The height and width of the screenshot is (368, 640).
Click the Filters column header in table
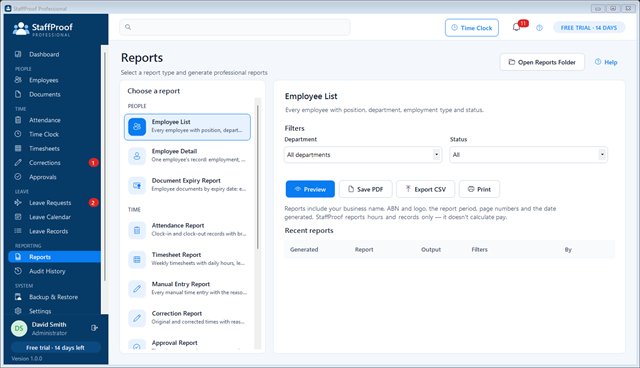pos(480,249)
